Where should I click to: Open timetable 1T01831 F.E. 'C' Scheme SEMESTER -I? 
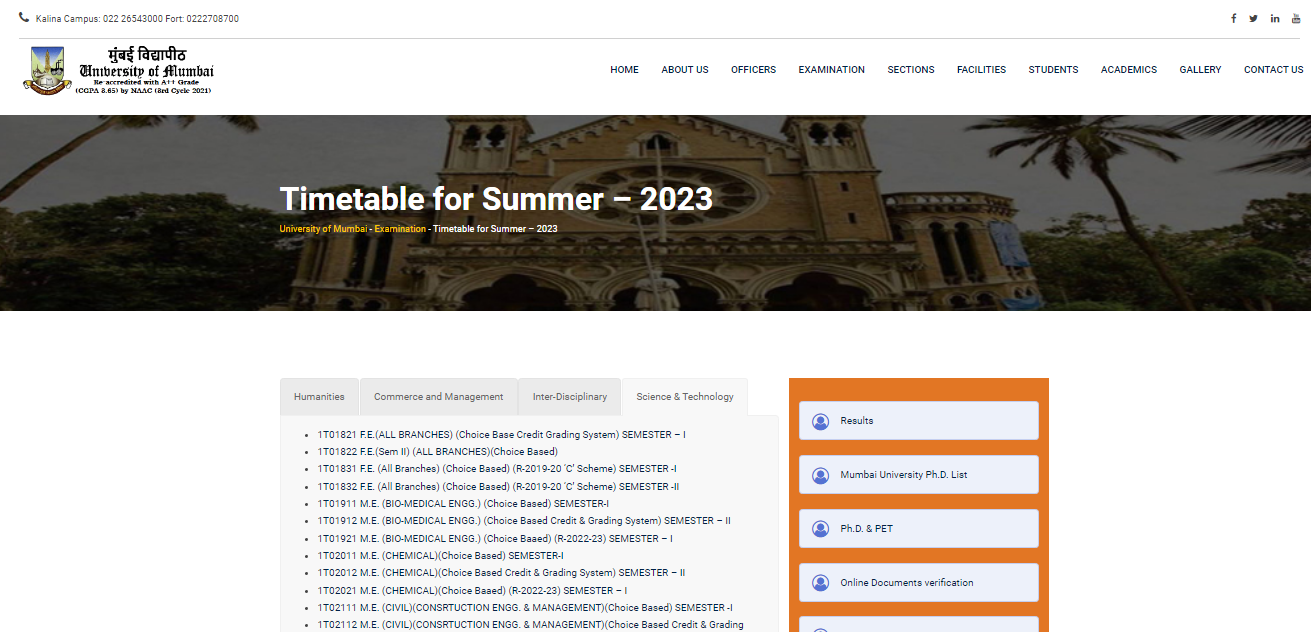tap(497, 469)
